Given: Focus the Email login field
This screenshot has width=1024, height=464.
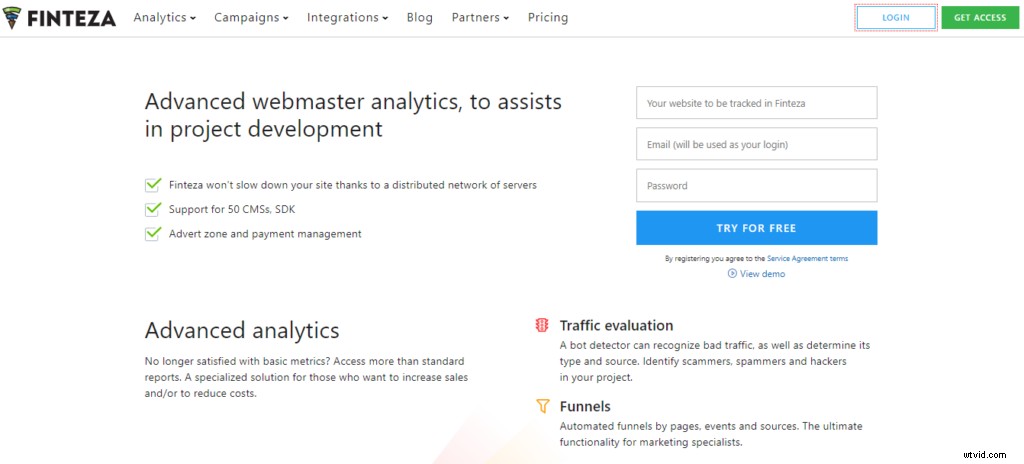Looking at the screenshot, I should click(756, 144).
